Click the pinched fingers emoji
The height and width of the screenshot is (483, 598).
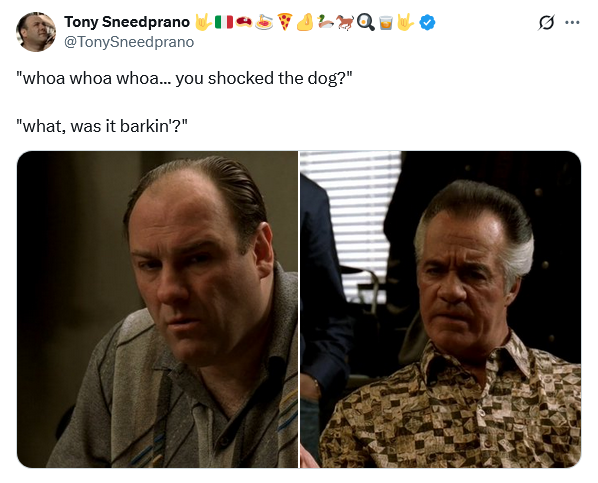[305, 22]
